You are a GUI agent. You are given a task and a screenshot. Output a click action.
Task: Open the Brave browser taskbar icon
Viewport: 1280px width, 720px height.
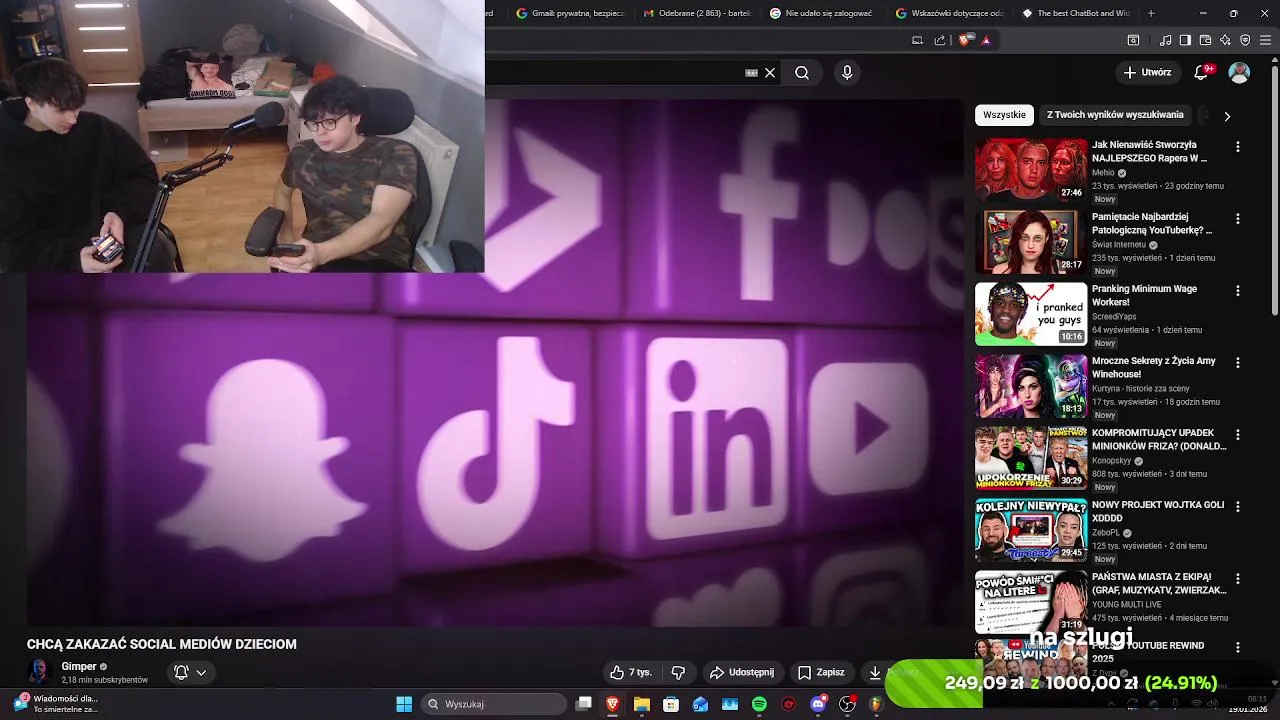(x=612, y=704)
